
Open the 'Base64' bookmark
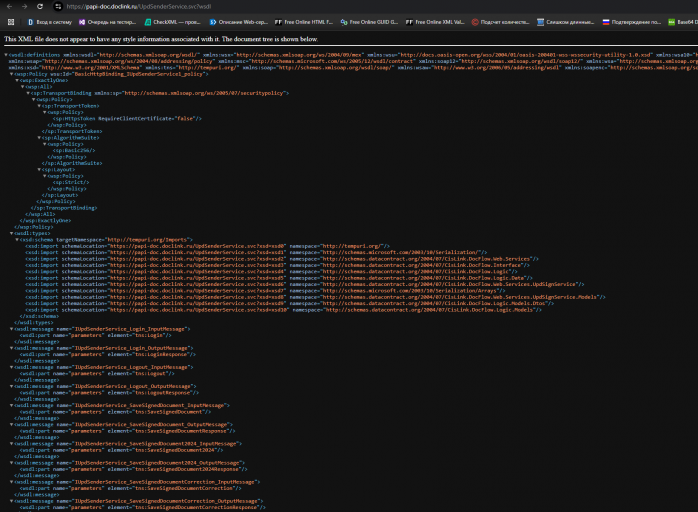pyautogui.click(x=683, y=22)
